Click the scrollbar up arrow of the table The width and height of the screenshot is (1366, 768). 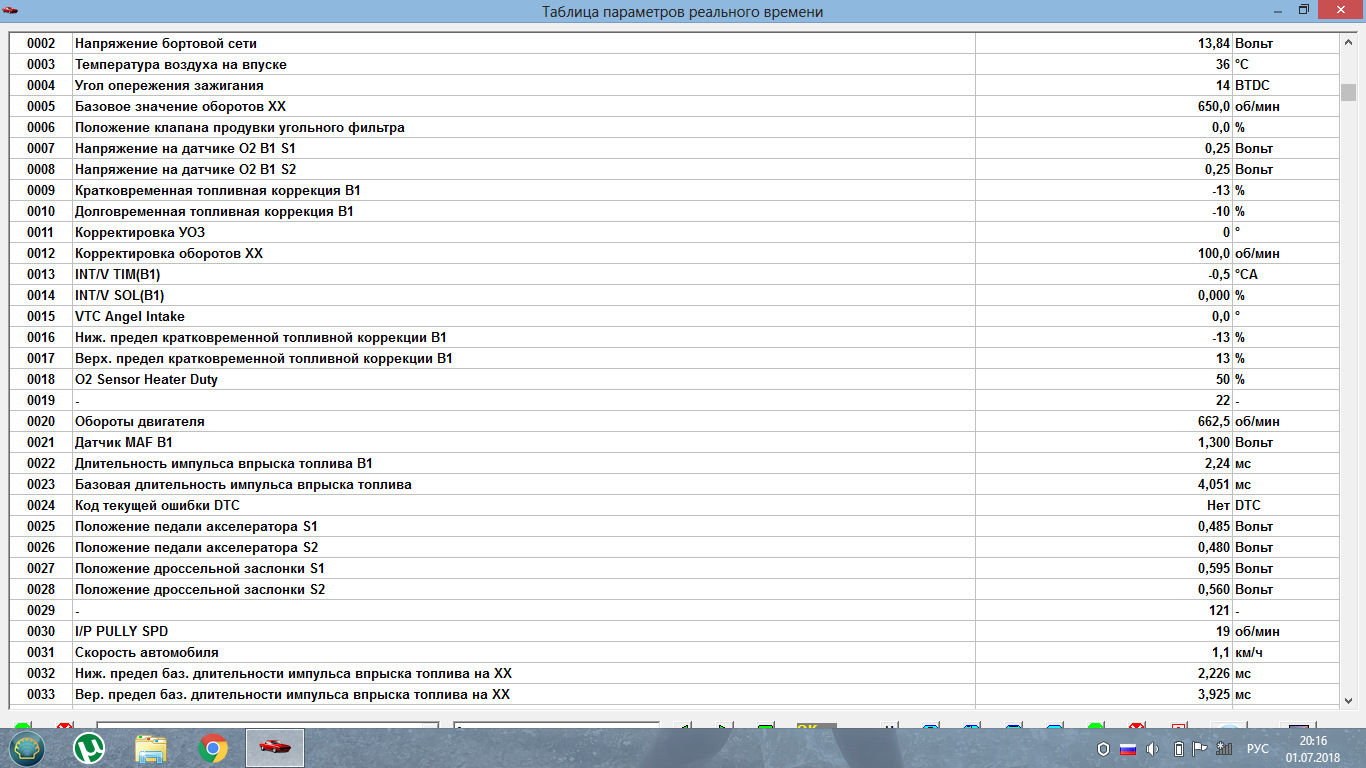[x=1348, y=42]
